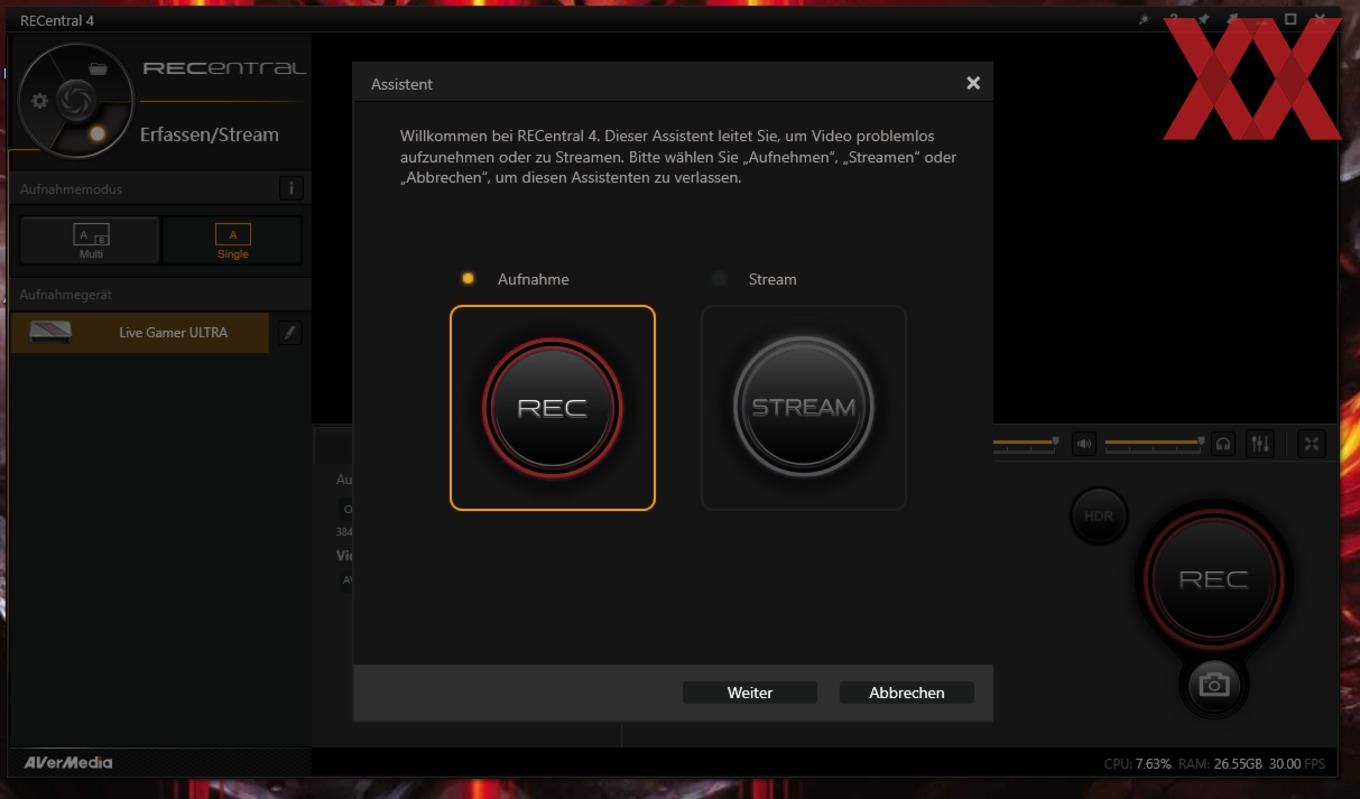Open settings via the wheel gear icon

40,101
